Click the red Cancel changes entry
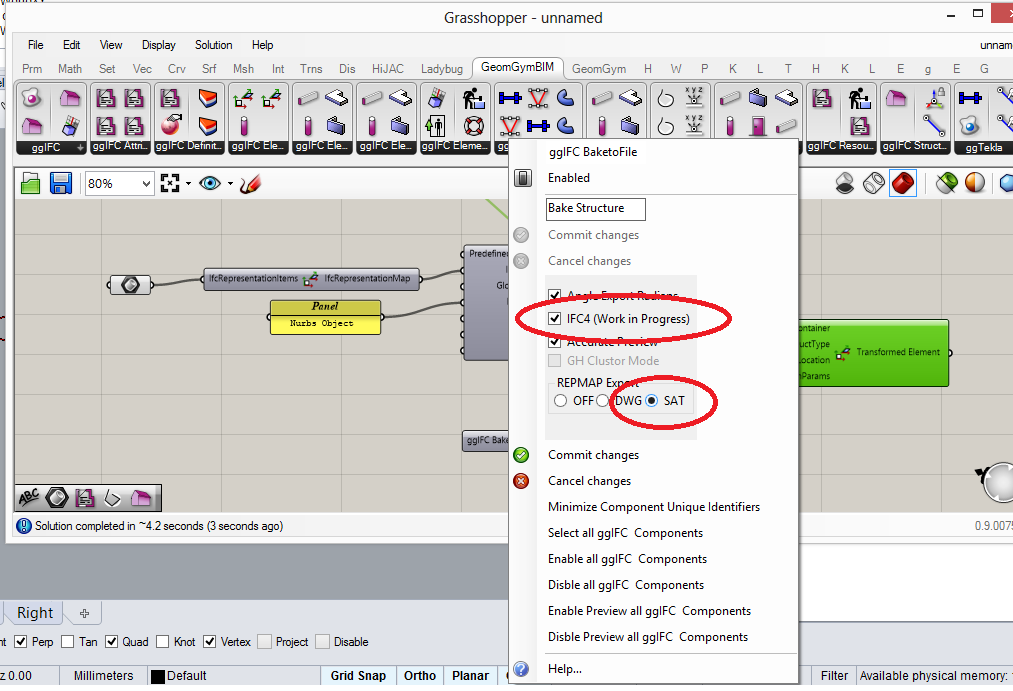The height and width of the screenshot is (691, 1013). point(589,480)
